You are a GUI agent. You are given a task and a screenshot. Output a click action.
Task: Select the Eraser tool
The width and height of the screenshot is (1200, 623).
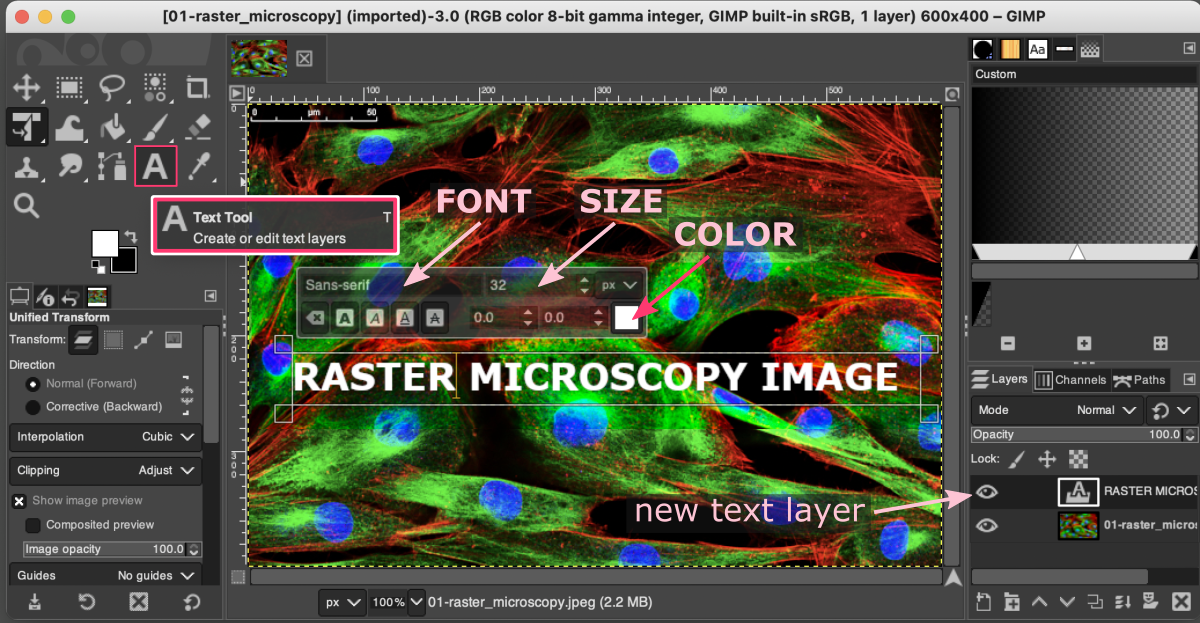[x=198, y=127]
